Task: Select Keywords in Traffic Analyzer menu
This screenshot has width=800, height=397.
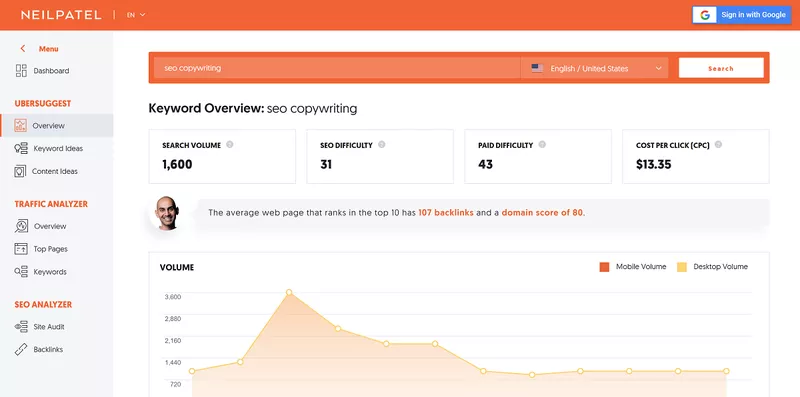Action: [x=50, y=272]
